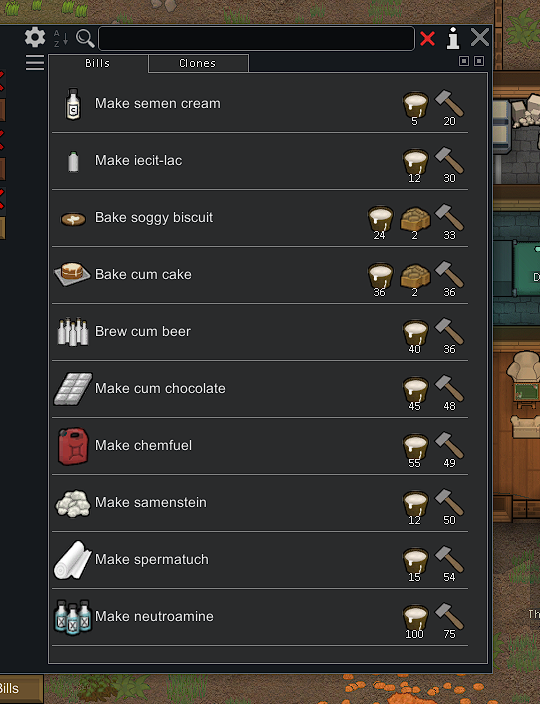Focus the bill search text field
The image size is (540, 704).
(256, 38)
